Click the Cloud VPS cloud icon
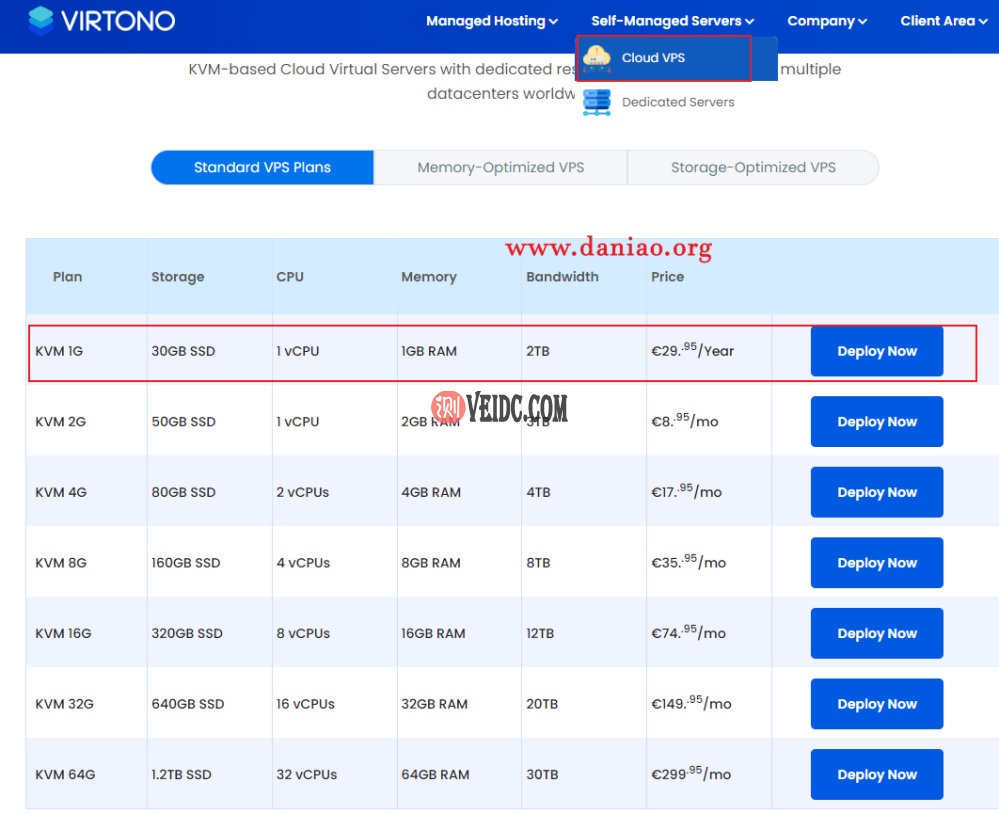This screenshot has width=999, height=814. [597, 58]
